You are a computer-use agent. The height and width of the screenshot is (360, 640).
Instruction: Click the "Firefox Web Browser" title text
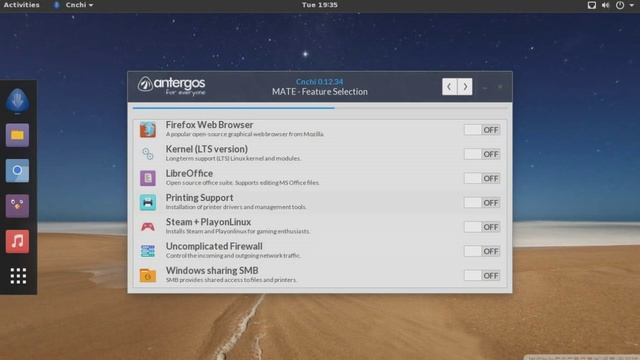(209, 125)
